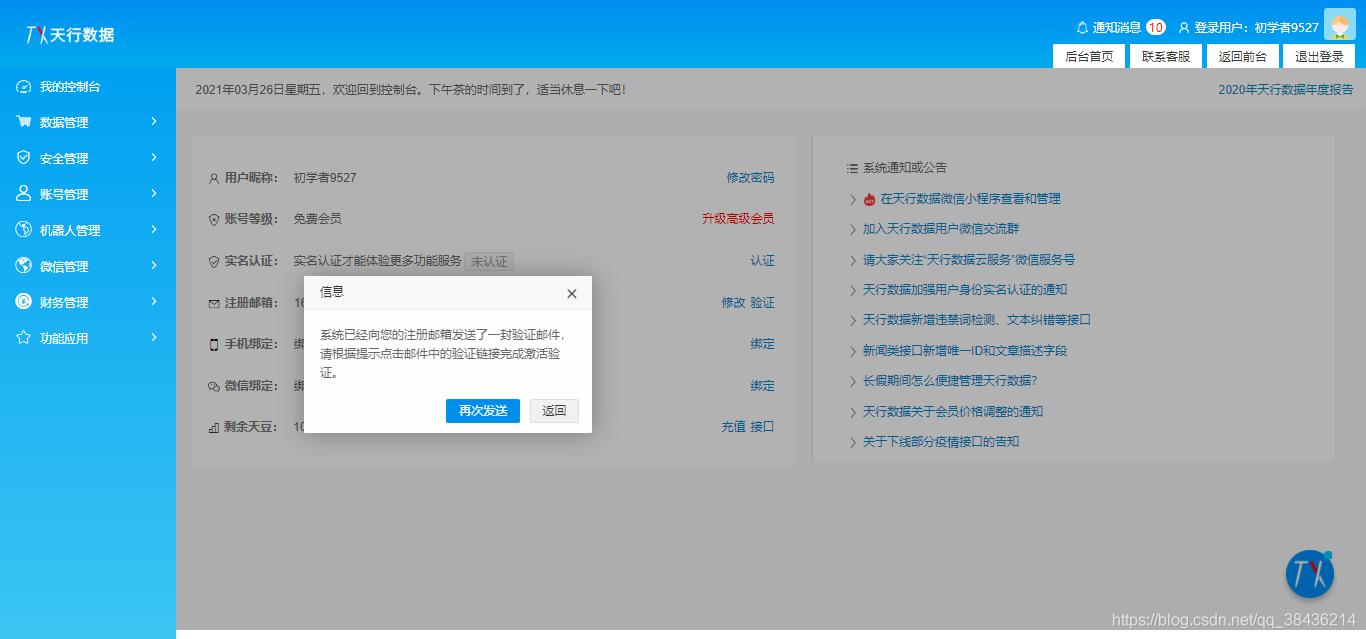Expand the 安全管理 chevron
Screen dimensions: 1366x639
click(x=154, y=157)
